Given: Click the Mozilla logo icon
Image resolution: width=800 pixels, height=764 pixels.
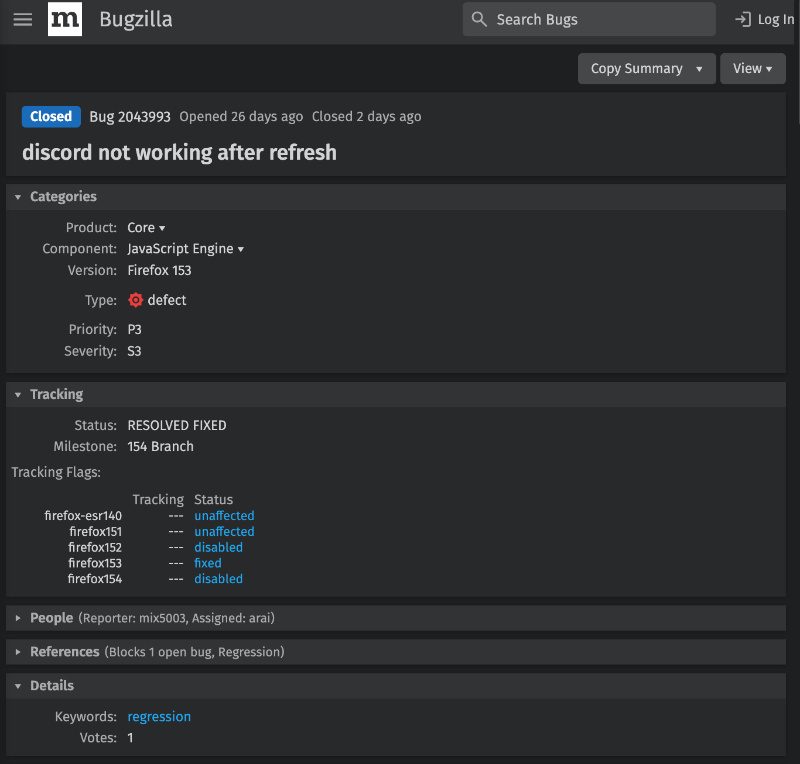Looking at the screenshot, I should 65,19.
